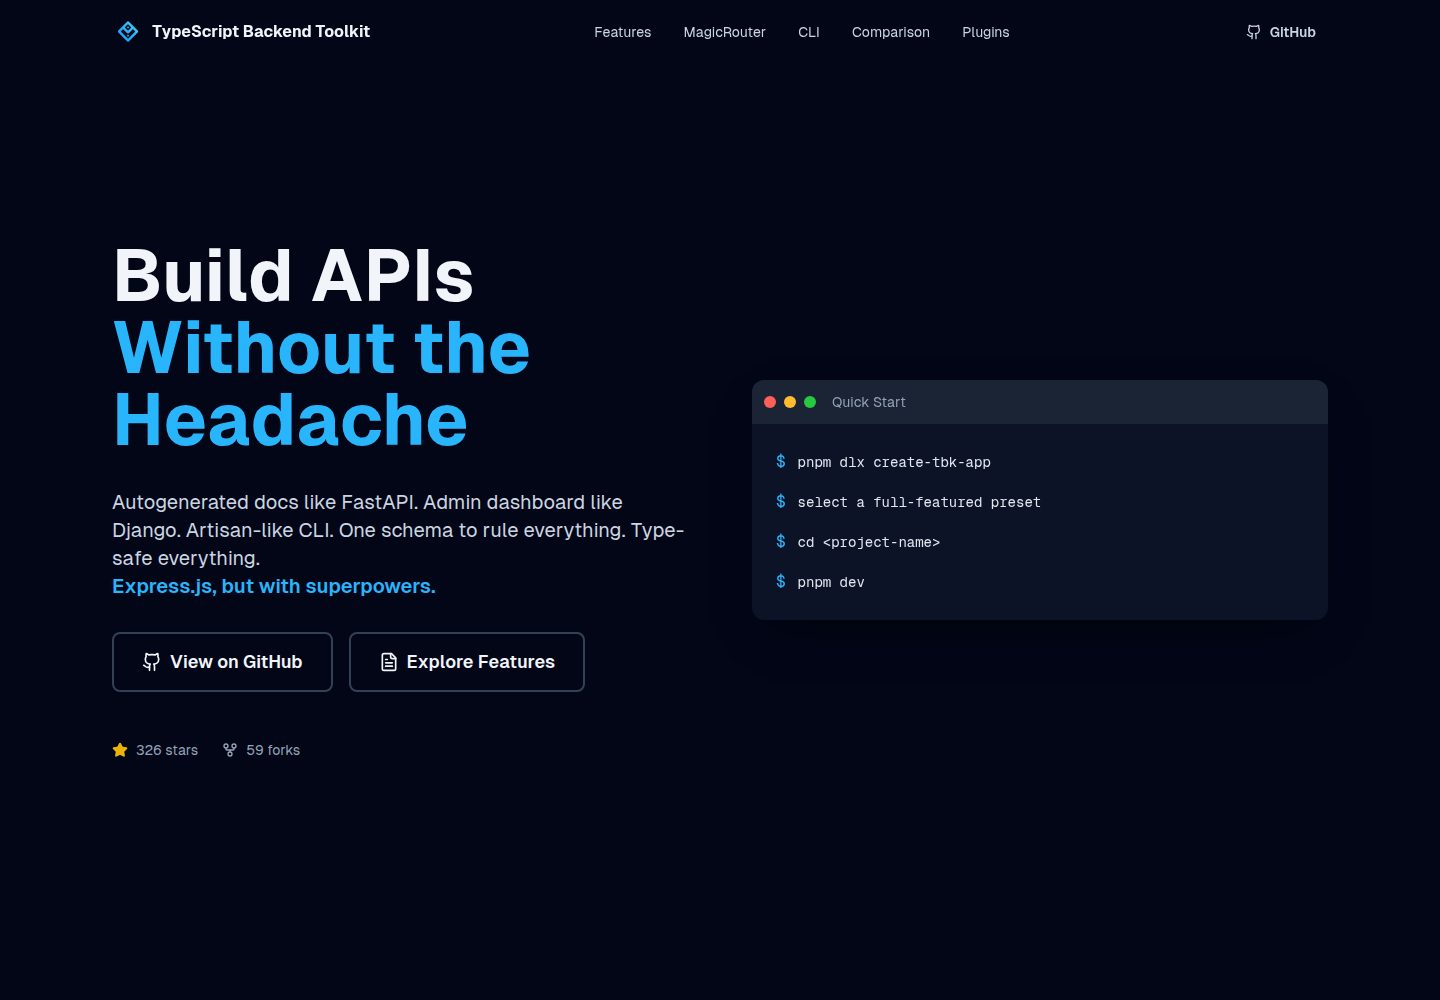Click the 326 stars text
Viewport: 1440px width, 1000px height.
point(167,750)
